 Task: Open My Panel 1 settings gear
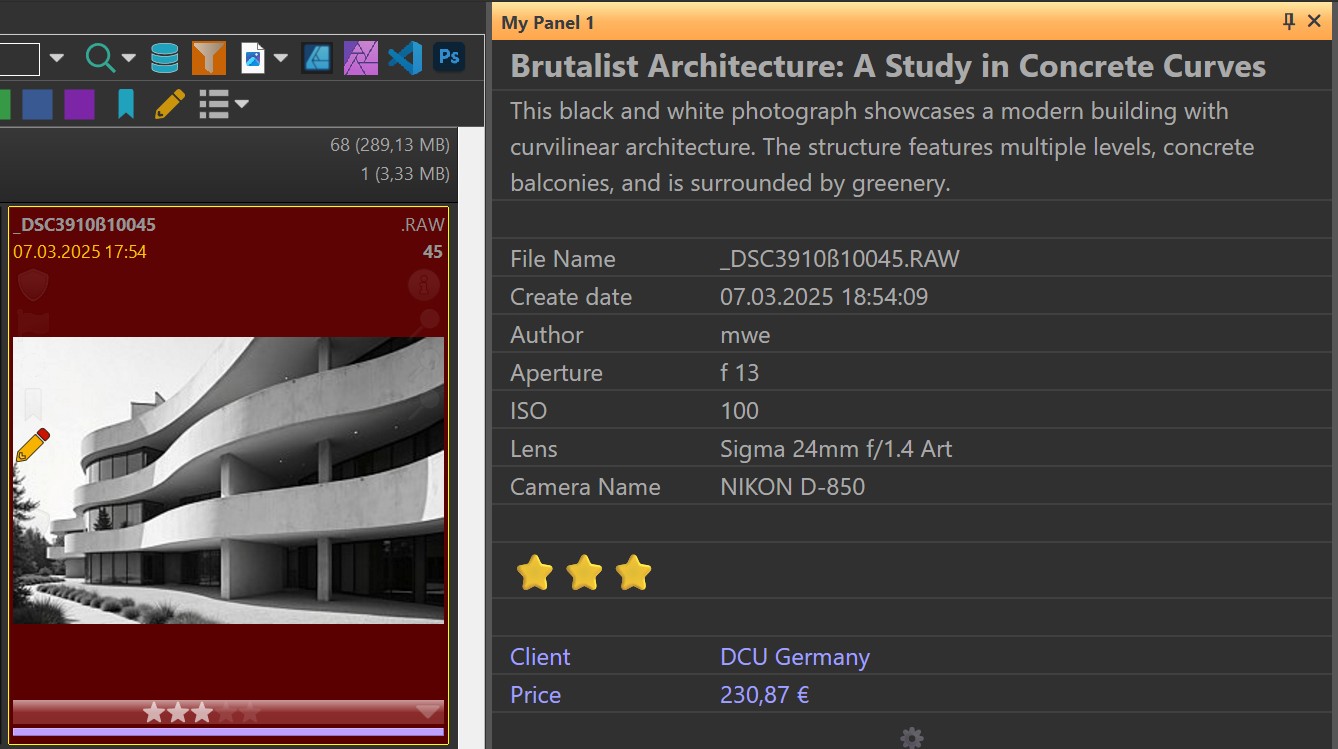click(x=912, y=738)
